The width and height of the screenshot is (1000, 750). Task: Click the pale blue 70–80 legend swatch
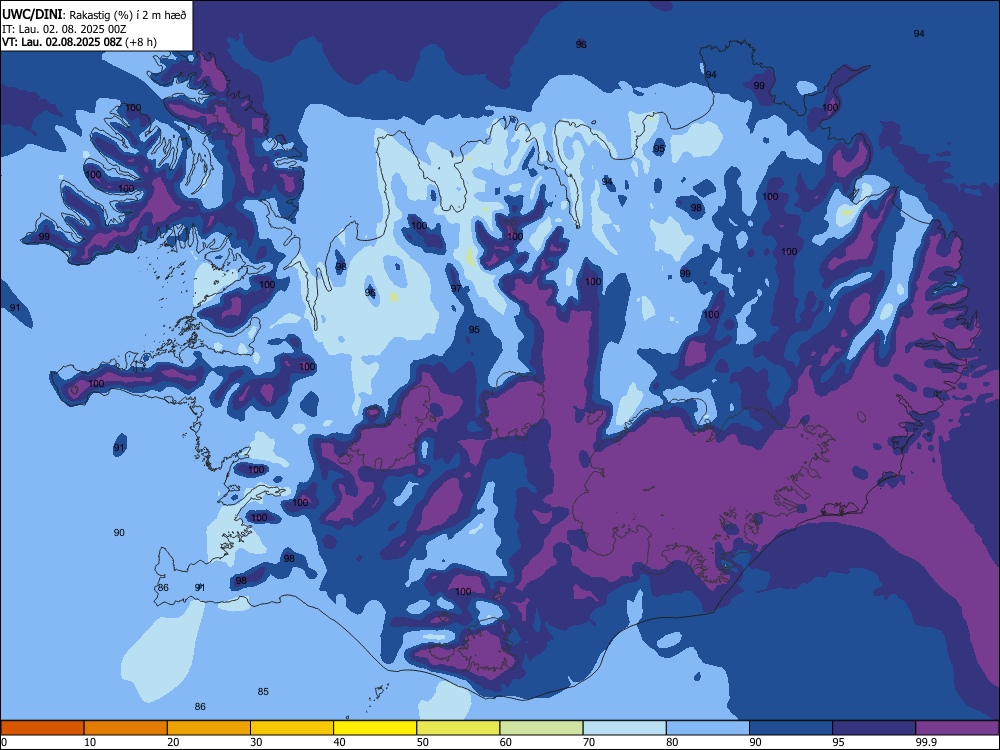[x=625, y=728]
